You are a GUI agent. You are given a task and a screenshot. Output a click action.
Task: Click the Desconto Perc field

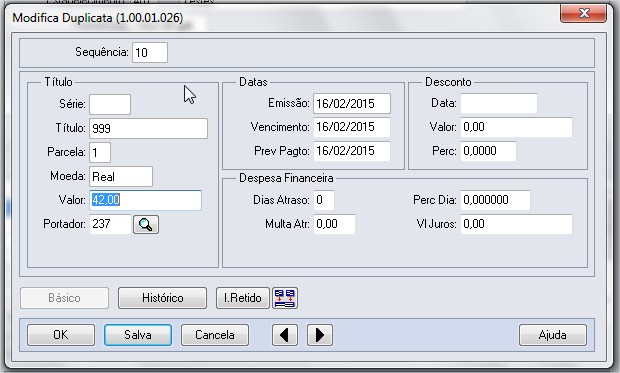pos(488,151)
